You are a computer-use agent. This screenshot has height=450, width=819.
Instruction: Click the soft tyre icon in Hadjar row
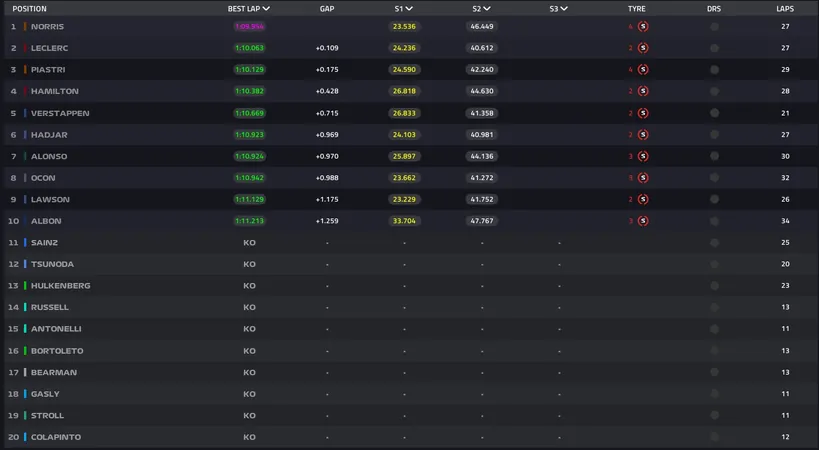pos(643,135)
